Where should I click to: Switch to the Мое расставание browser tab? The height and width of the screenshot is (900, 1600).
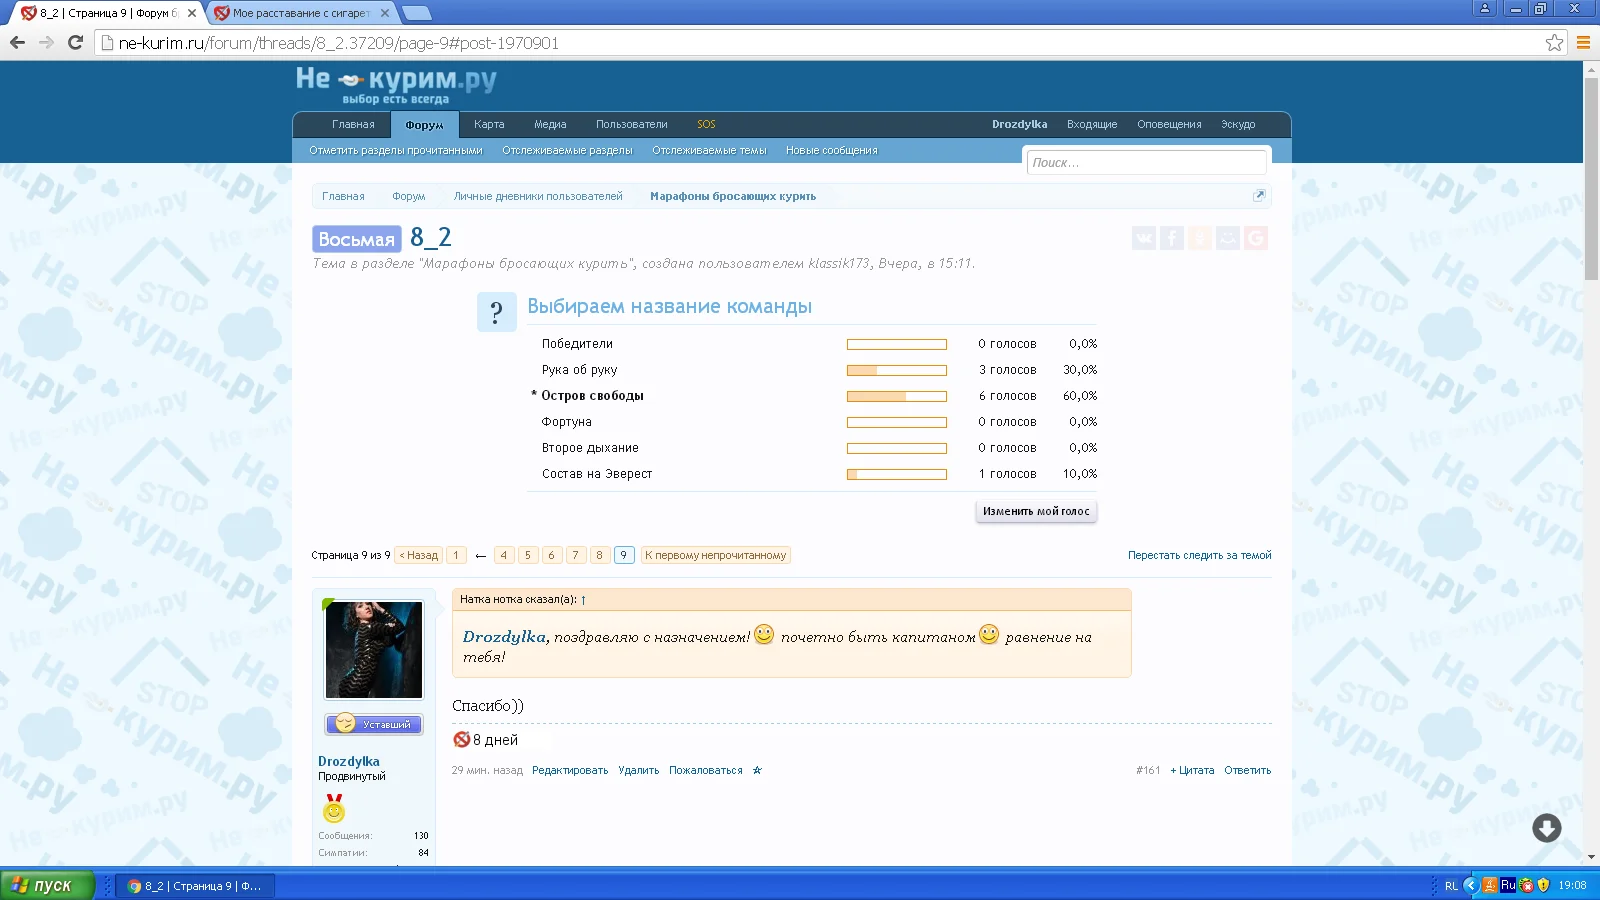pos(300,14)
